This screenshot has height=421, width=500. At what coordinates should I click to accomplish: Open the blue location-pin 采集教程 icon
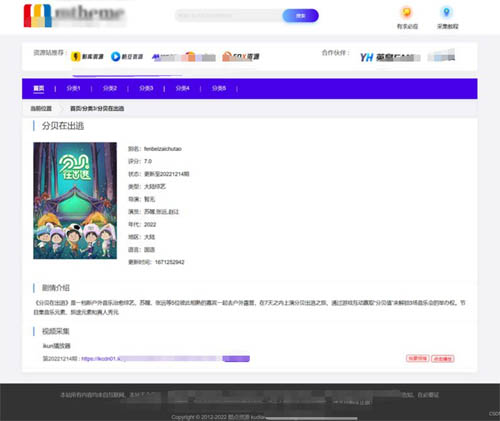[x=447, y=17]
